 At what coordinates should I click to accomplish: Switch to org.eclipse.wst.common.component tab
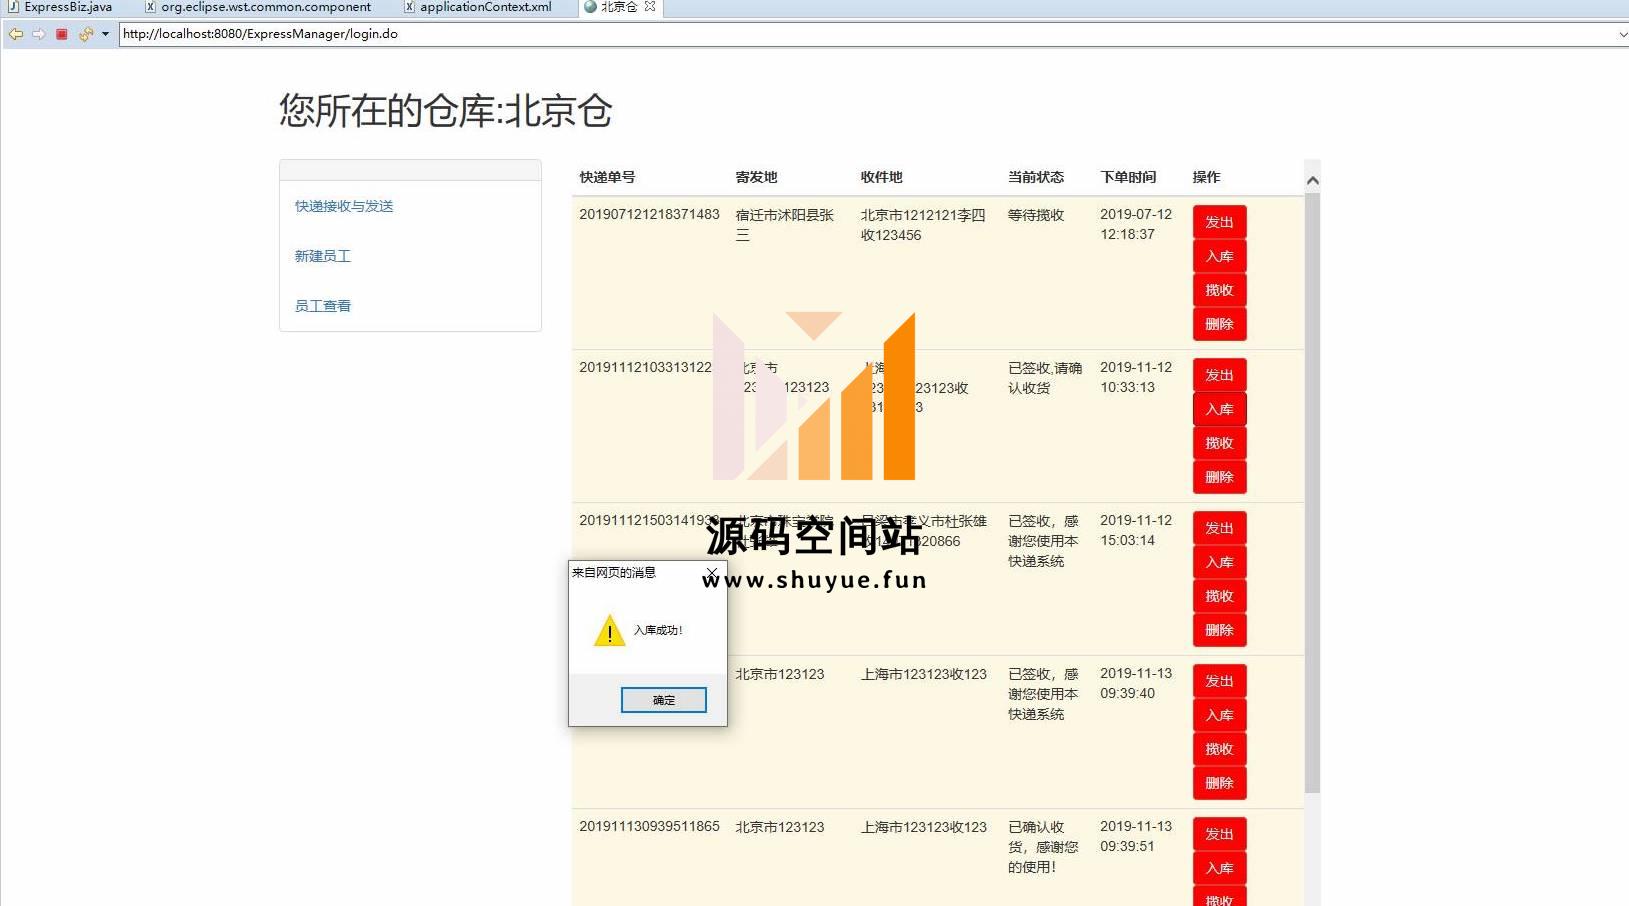(258, 7)
